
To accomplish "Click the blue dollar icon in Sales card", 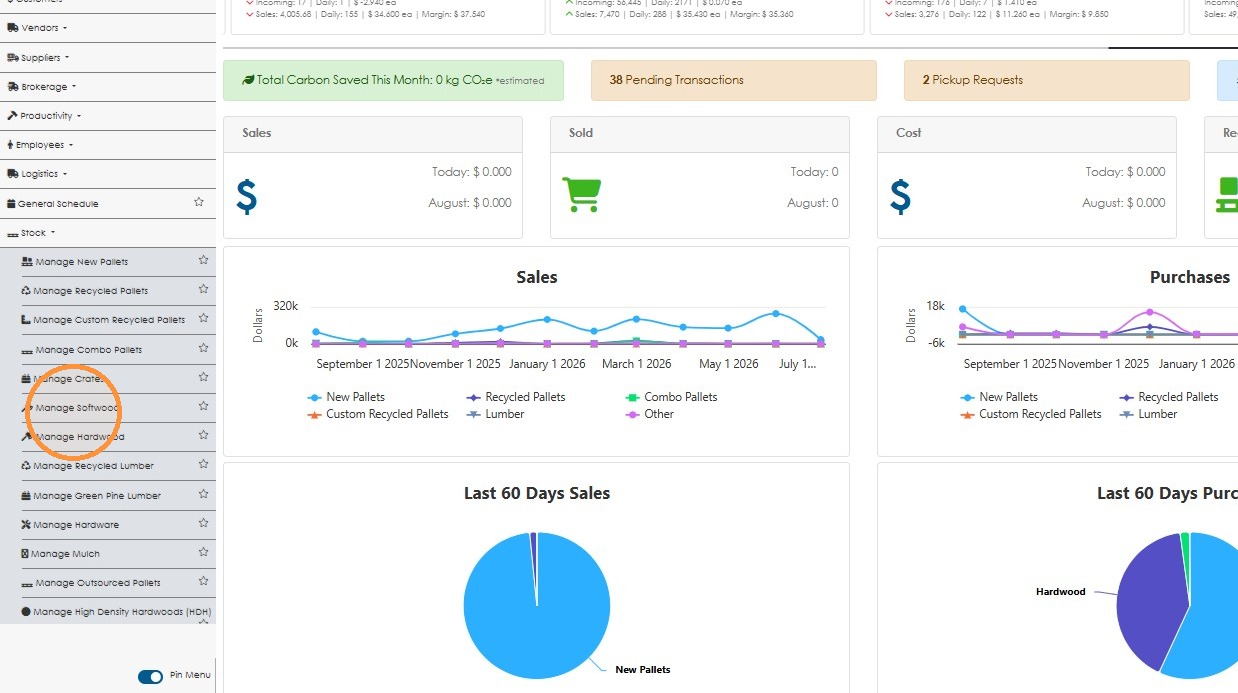I will coord(247,196).
